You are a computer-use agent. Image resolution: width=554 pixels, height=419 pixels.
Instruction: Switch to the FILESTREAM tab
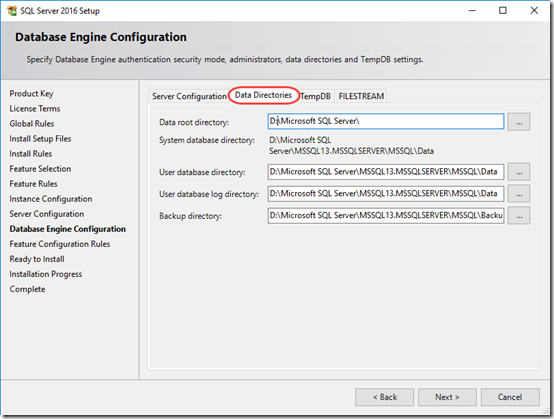[361, 96]
